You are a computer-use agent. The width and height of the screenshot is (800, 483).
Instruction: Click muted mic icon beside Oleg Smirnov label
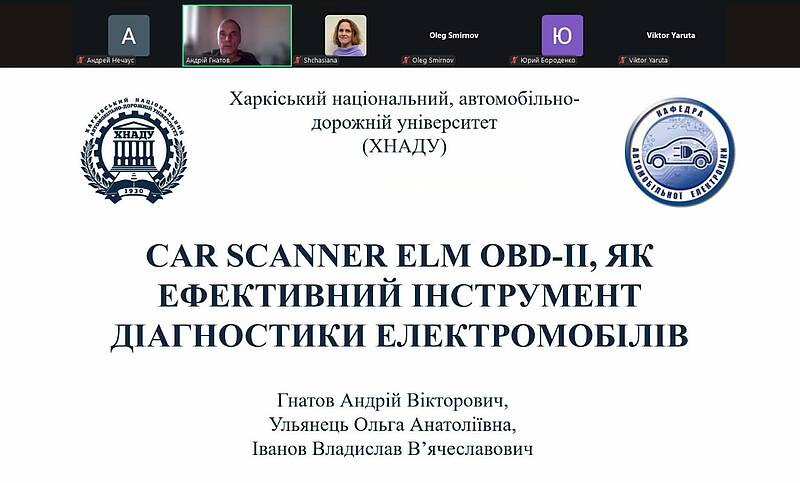[x=406, y=61]
